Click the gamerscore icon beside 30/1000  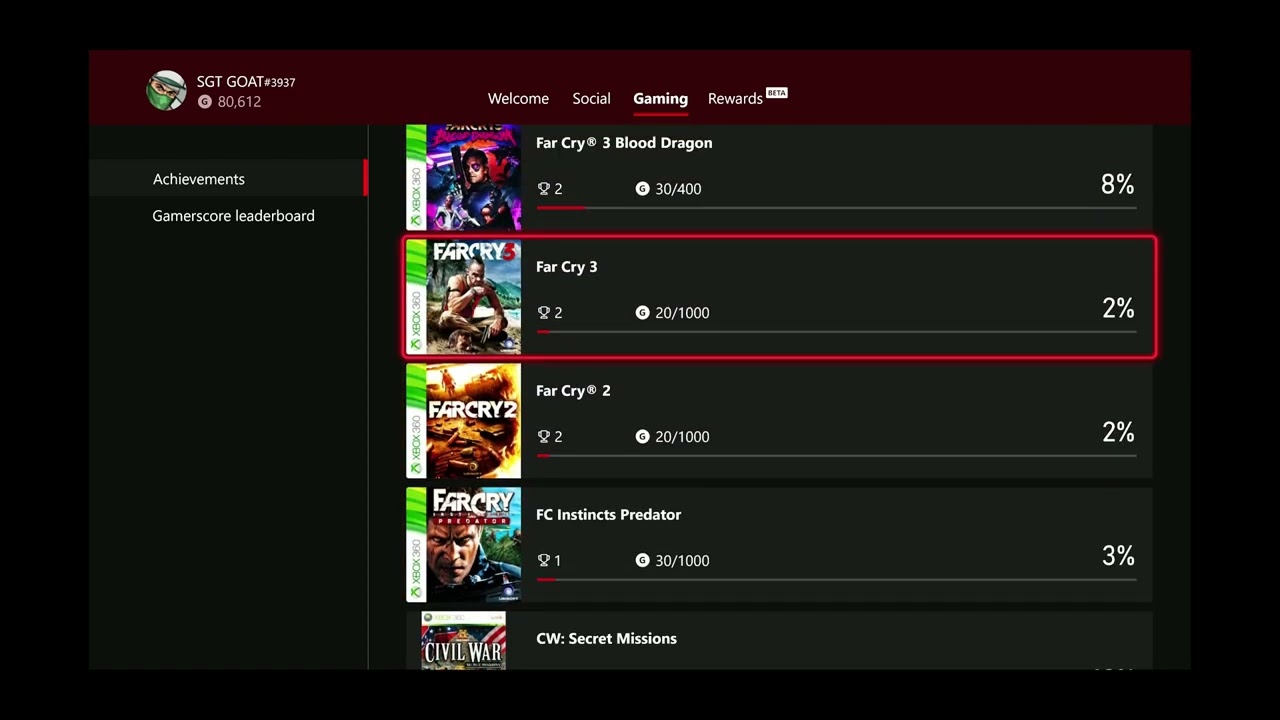coord(642,560)
